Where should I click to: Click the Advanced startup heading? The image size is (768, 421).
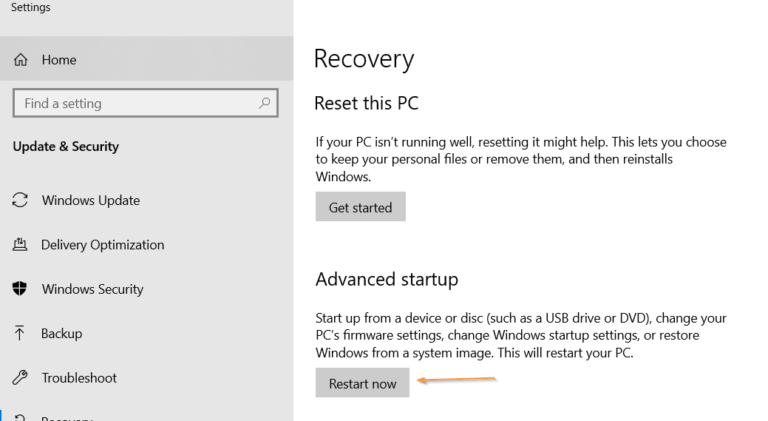[387, 278]
